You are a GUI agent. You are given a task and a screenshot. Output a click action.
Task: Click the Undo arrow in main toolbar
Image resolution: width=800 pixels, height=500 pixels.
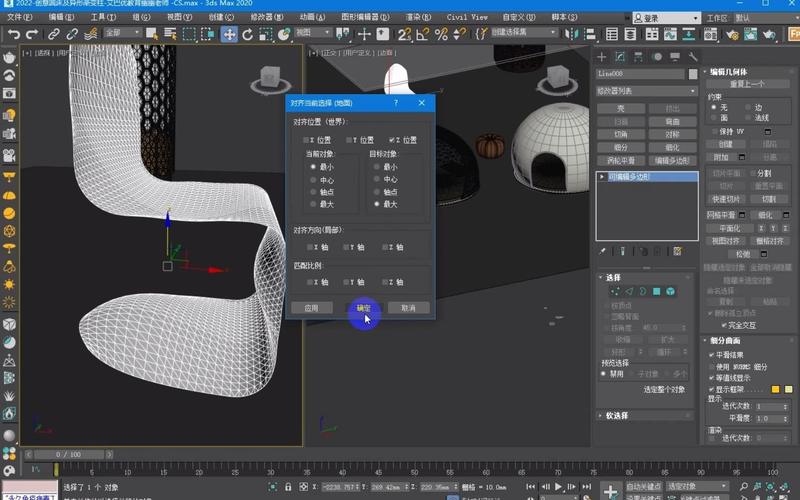13,34
